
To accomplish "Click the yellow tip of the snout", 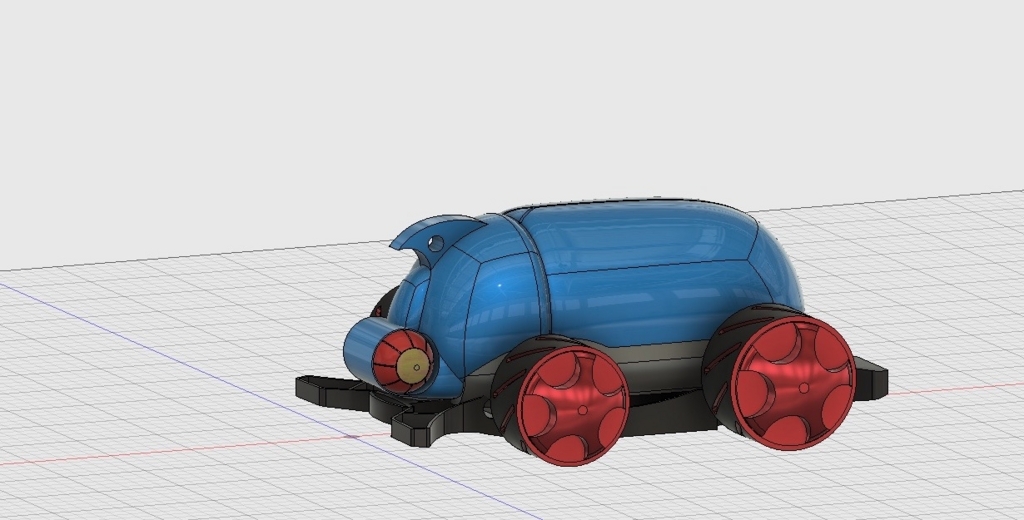I will point(413,366).
